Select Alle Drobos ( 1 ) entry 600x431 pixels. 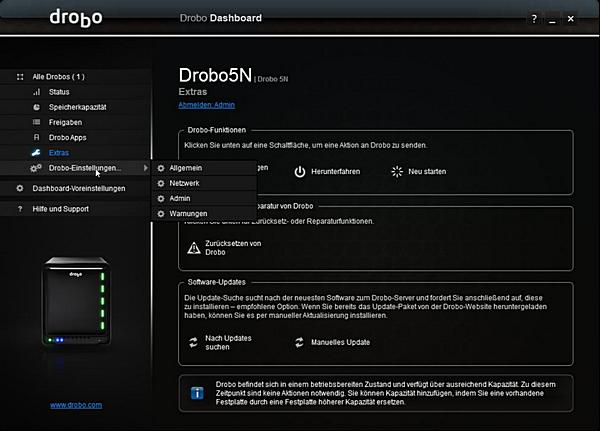59,77
